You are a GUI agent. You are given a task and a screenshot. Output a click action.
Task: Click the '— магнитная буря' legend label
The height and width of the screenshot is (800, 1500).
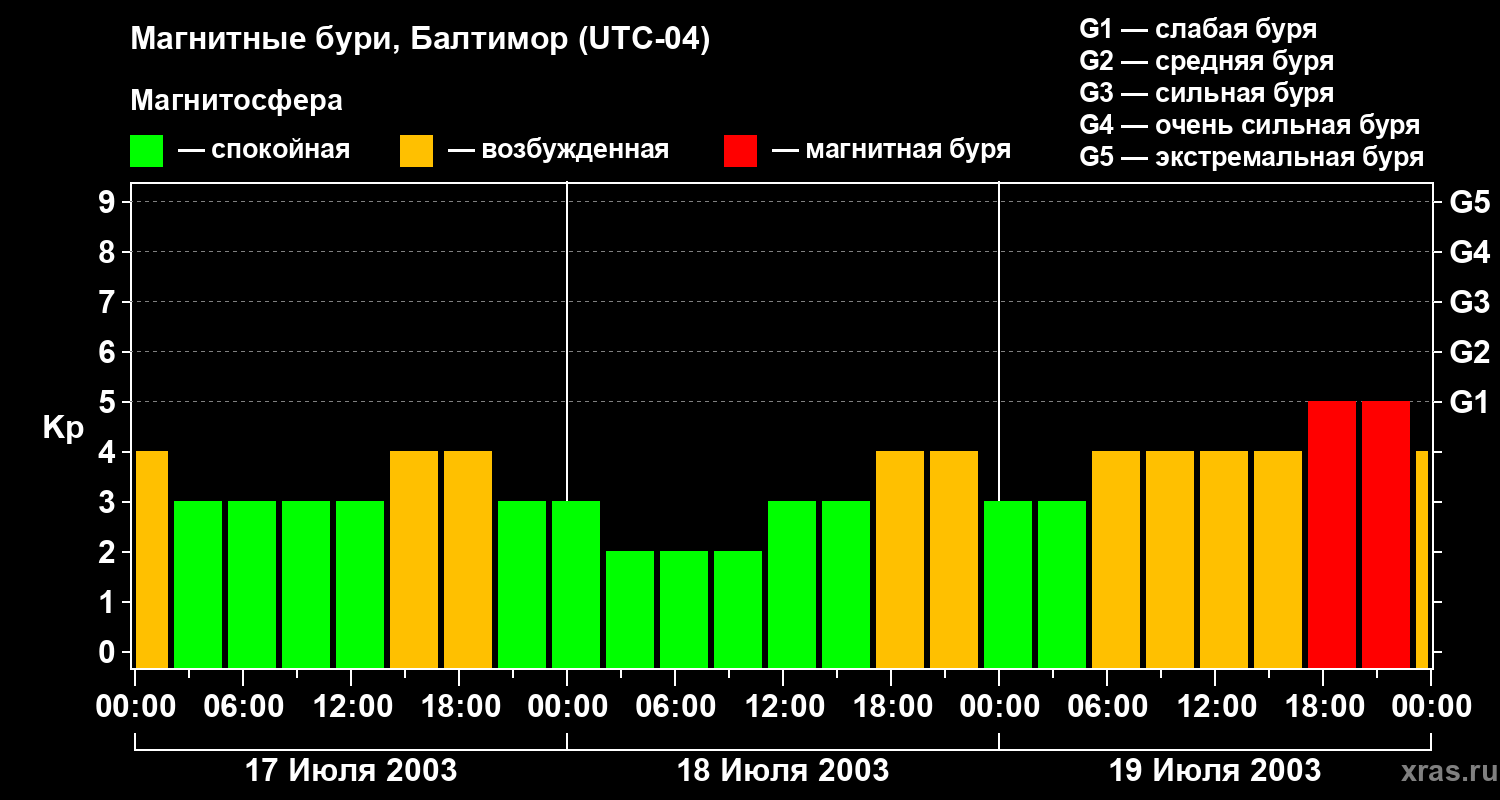coord(892,150)
